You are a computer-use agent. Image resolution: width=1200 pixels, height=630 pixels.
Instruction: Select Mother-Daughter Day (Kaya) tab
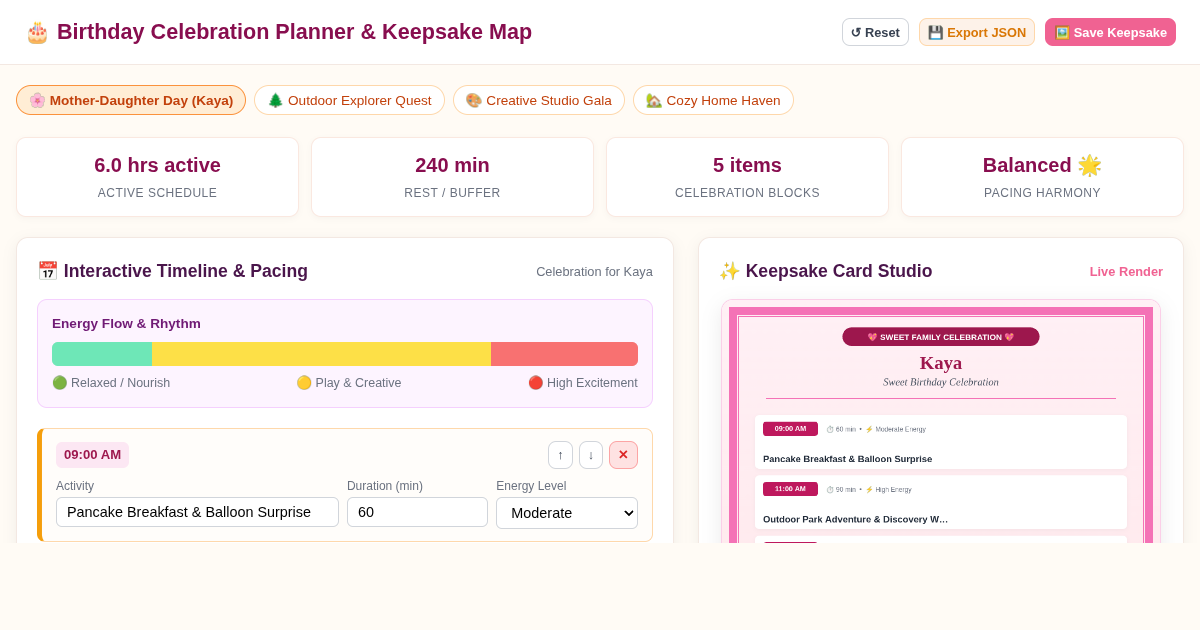tap(131, 100)
